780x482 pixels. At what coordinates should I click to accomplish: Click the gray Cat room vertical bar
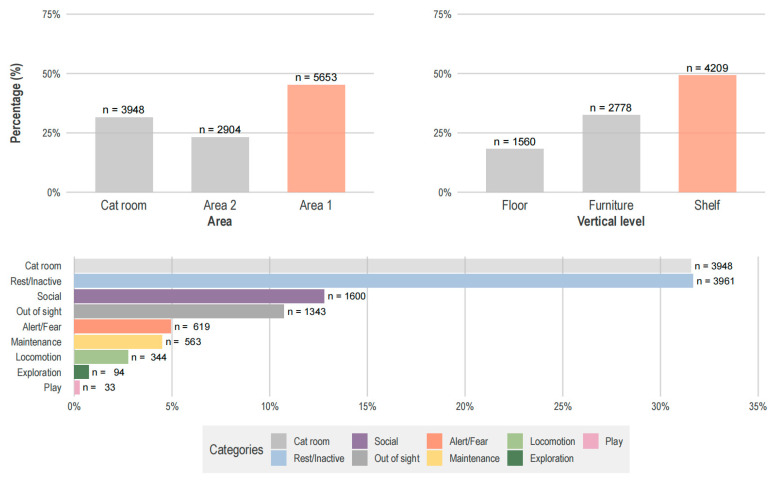coord(124,155)
